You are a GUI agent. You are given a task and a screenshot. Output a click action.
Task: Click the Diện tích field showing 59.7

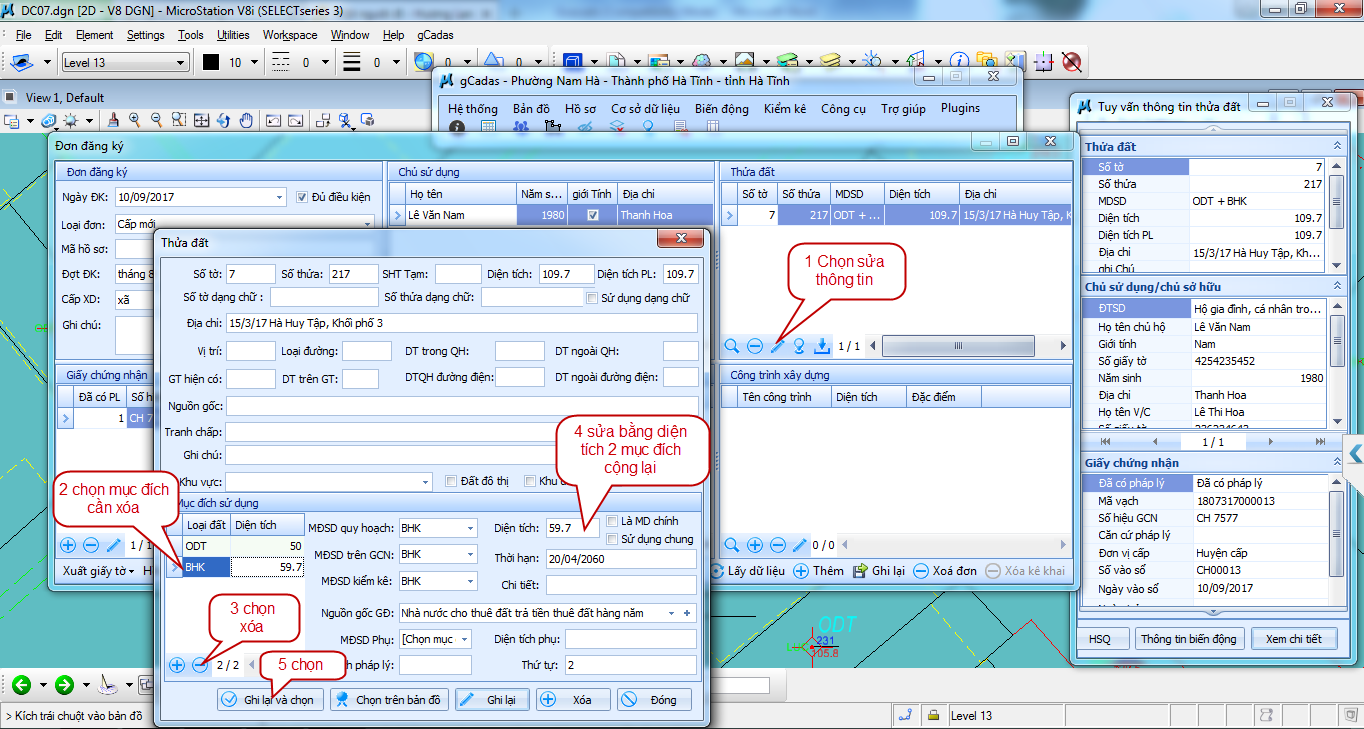pos(573,528)
